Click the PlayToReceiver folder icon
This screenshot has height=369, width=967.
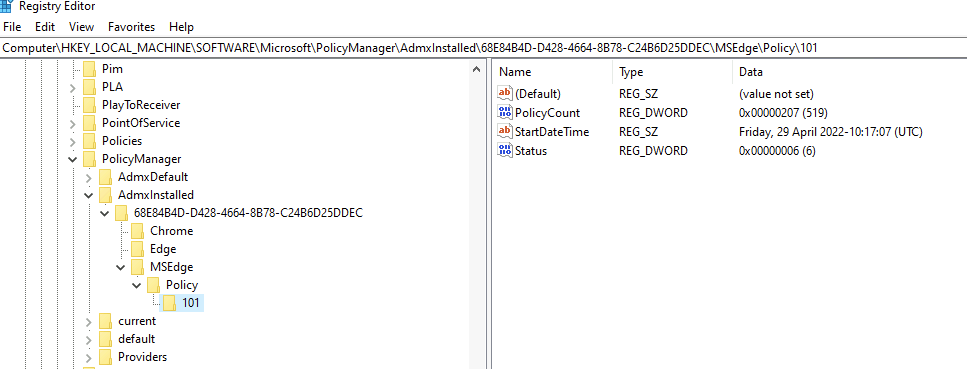click(90, 105)
